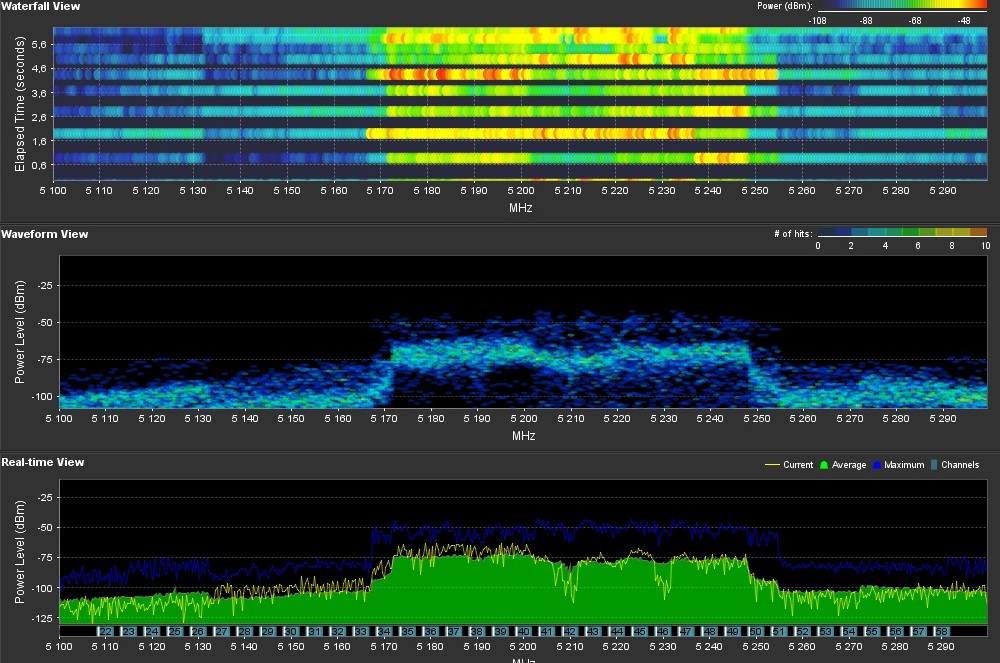Viewport: 1000px width, 663px height.
Task: Click the '10' end of the hits scale
Action: tap(984, 243)
